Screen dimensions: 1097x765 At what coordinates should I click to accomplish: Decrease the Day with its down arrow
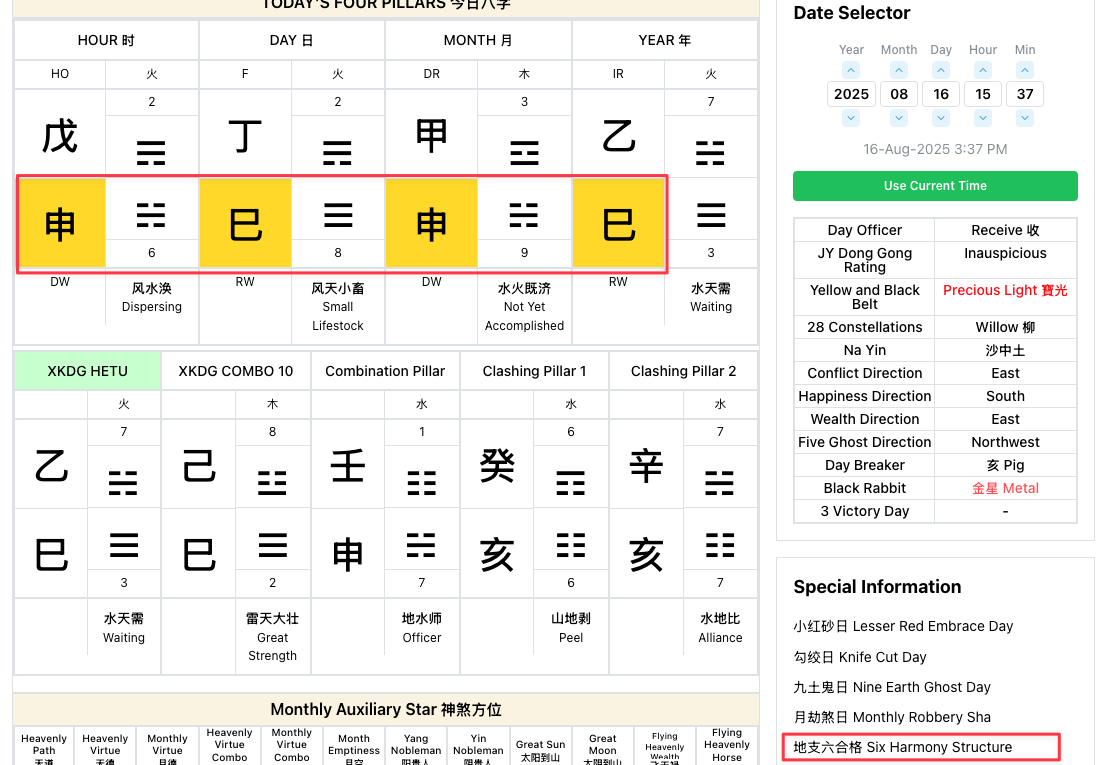point(941,118)
